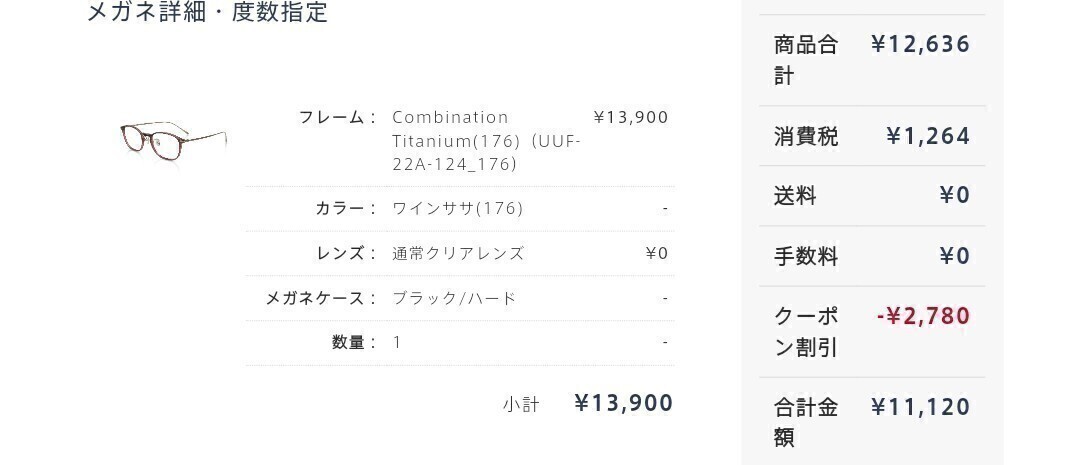Click the クーポン割引 label

click(805, 332)
